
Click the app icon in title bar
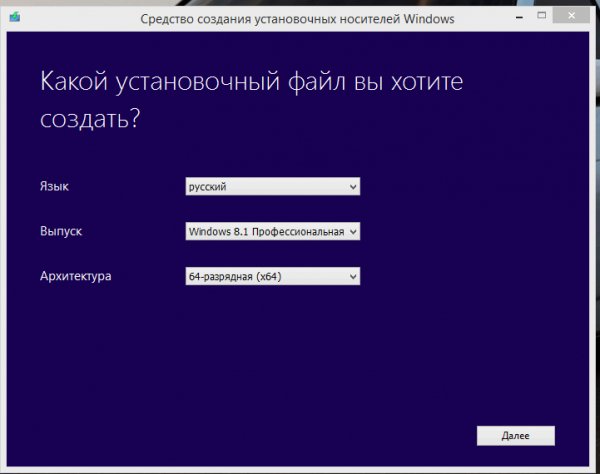tap(15, 17)
